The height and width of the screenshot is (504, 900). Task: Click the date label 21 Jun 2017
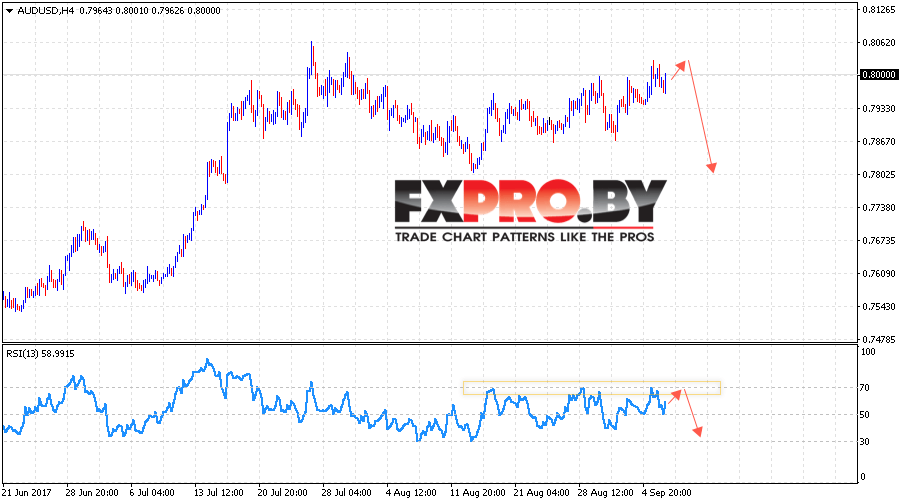click(26, 493)
